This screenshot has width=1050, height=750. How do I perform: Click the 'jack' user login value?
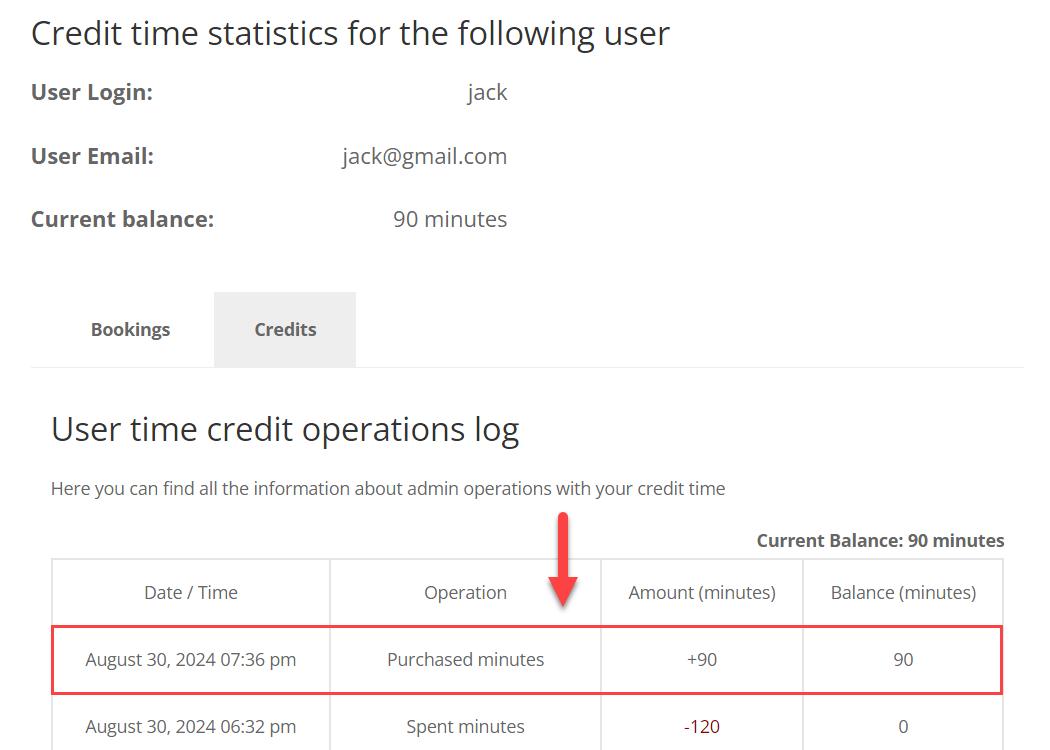point(487,92)
